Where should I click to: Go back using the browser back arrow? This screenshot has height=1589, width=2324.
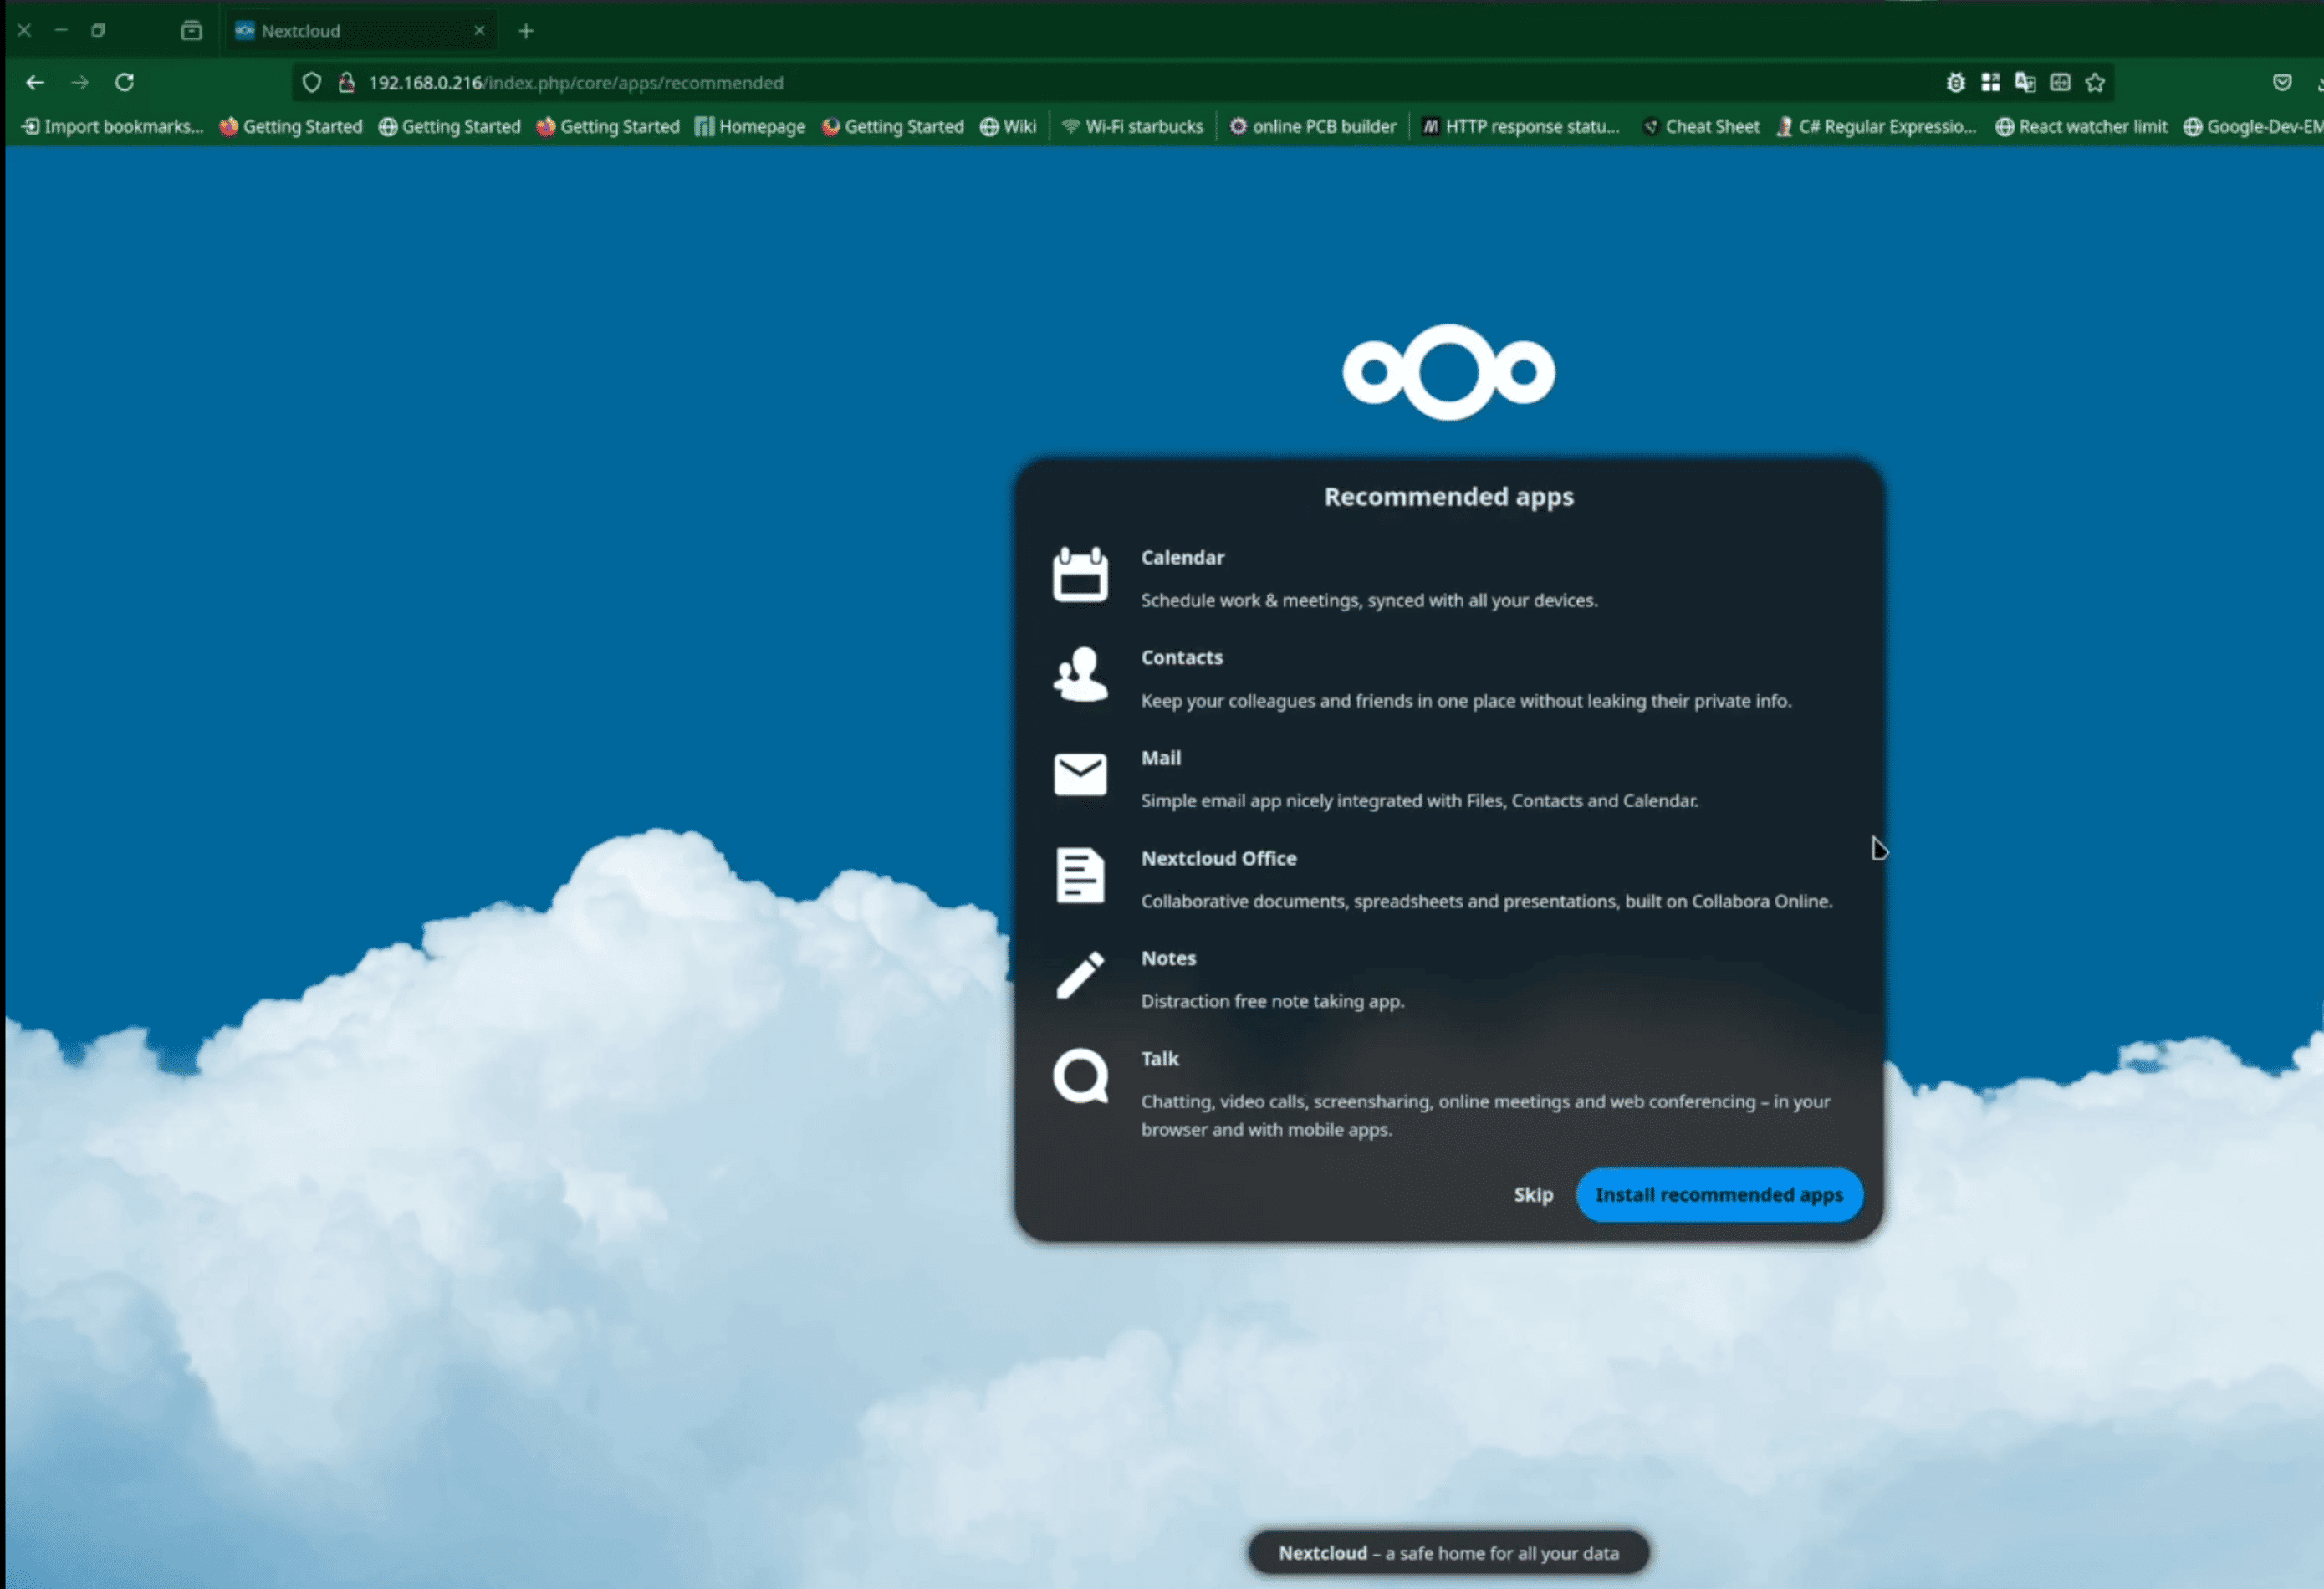(x=35, y=83)
